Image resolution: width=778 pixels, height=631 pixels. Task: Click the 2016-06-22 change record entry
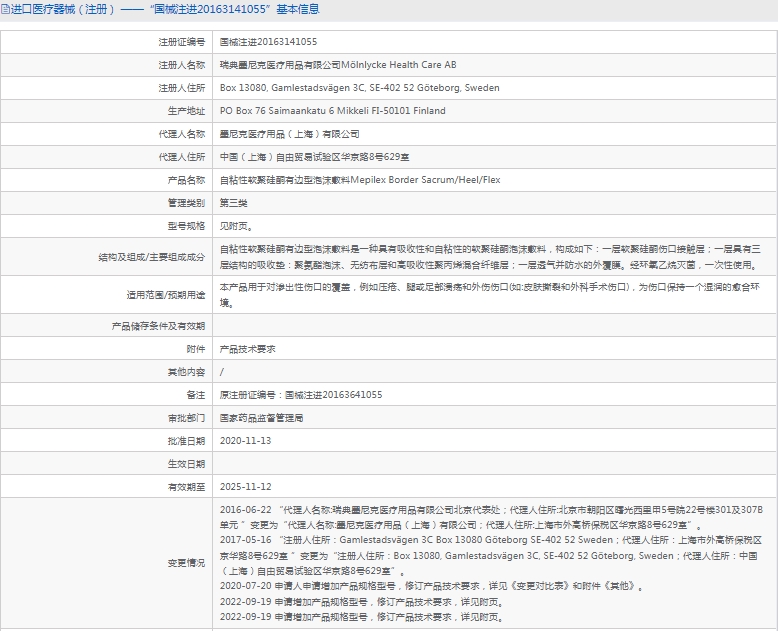pos(491,517)
